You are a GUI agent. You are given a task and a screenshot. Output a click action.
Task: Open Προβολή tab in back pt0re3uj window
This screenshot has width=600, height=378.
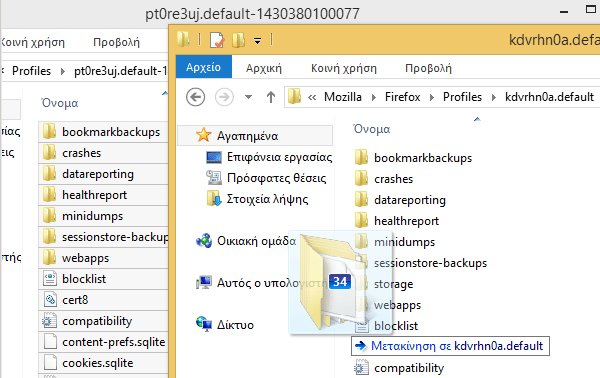tap(116, 42)
